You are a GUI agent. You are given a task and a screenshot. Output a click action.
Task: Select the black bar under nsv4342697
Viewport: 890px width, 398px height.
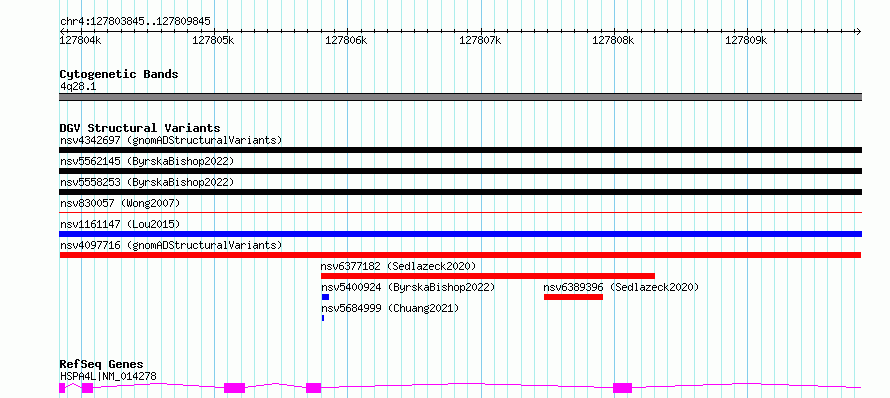point(460,150)
